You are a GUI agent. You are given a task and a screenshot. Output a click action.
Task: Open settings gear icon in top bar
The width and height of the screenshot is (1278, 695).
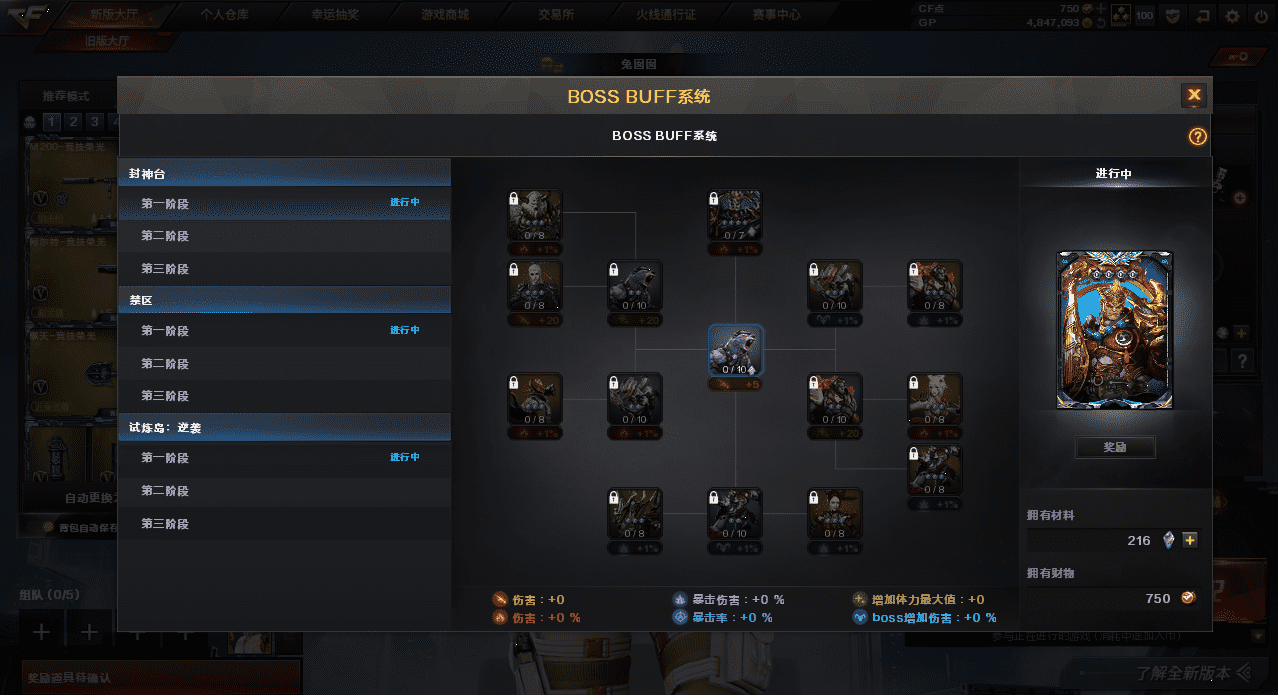1231,16
